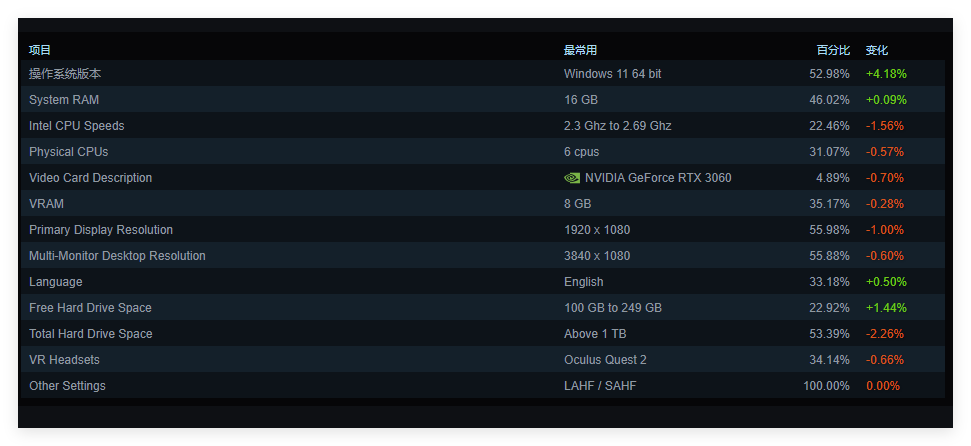
Task: Expand the 操作系统版本 row
Action: click(483, 74)
